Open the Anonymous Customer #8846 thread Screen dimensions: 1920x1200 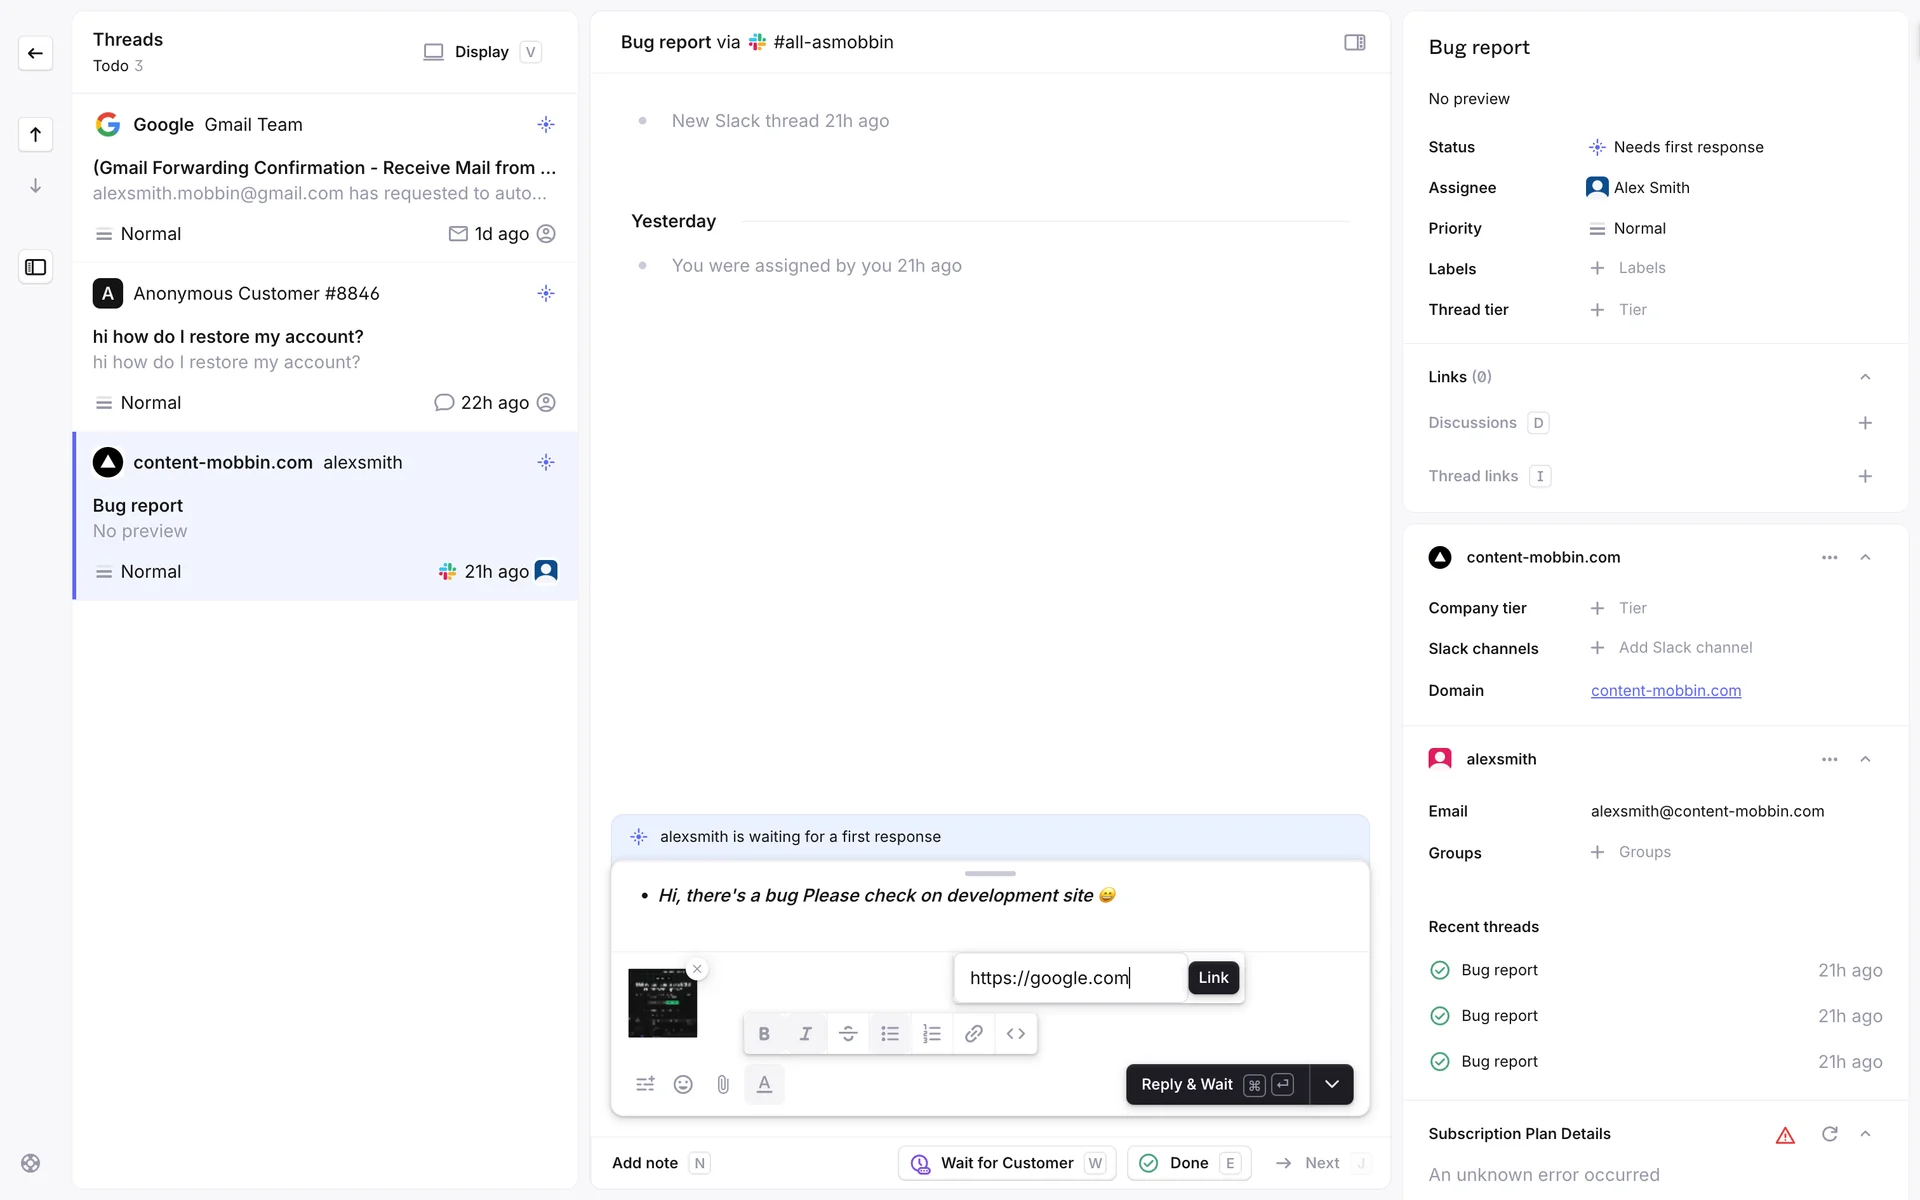[325, 347]
